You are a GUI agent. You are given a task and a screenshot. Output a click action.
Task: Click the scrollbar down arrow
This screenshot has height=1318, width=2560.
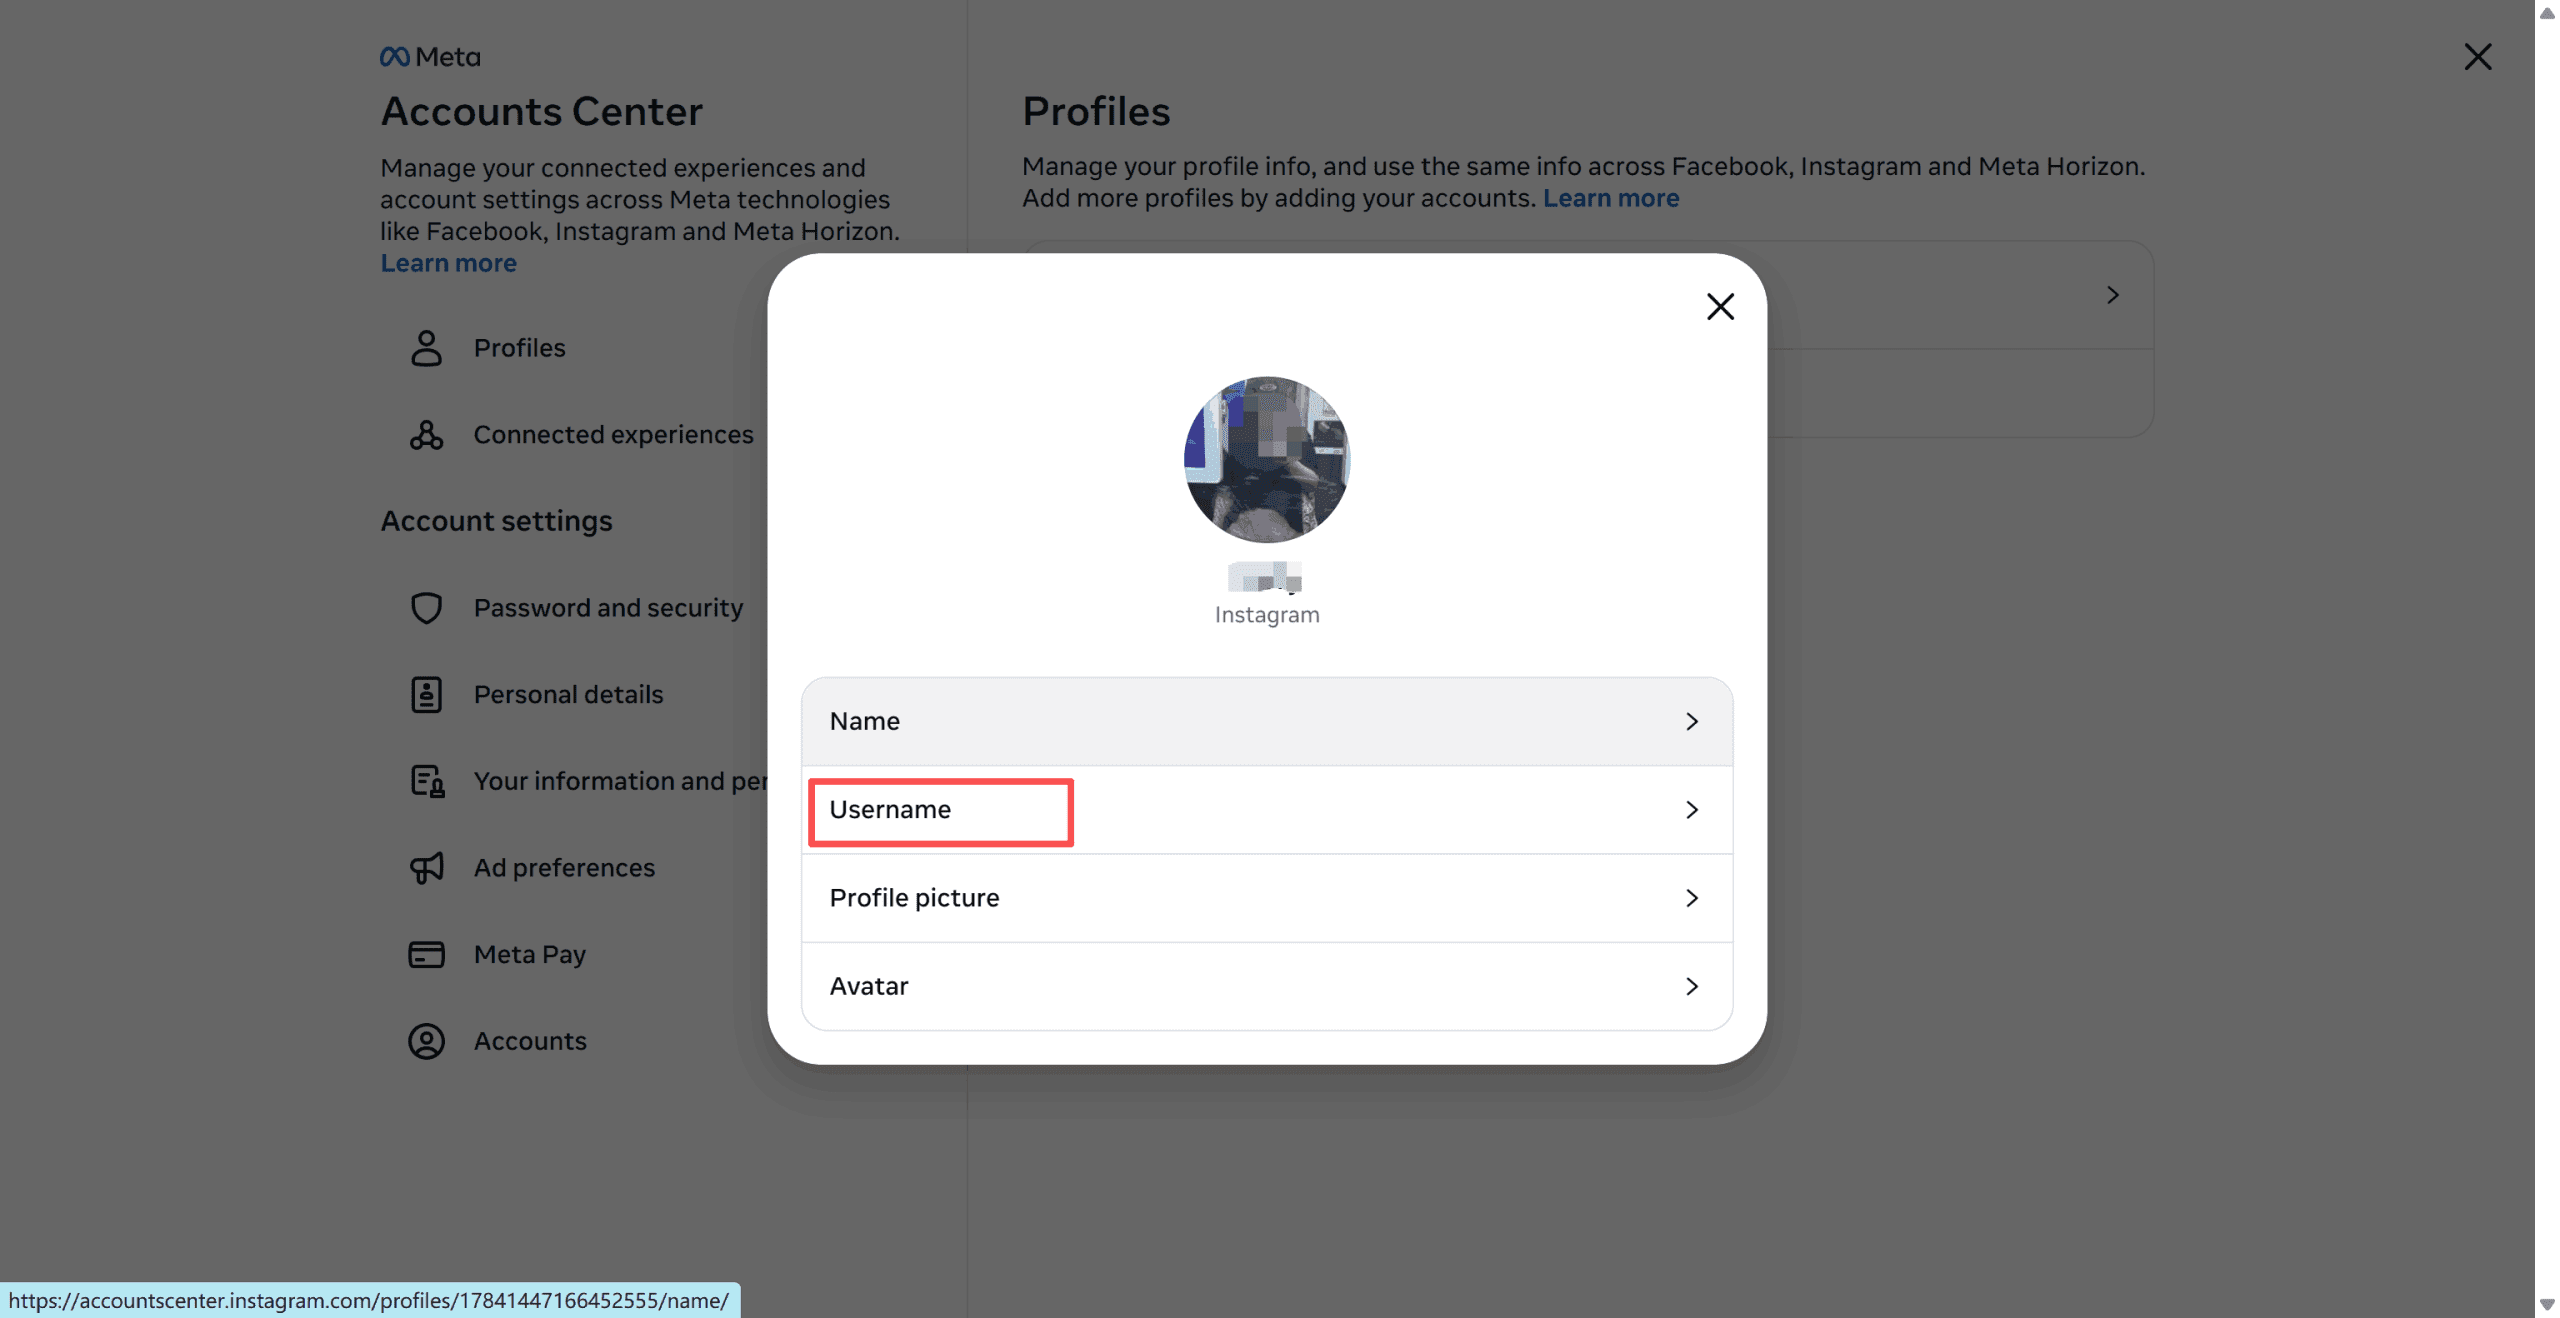[2547, 1304]
